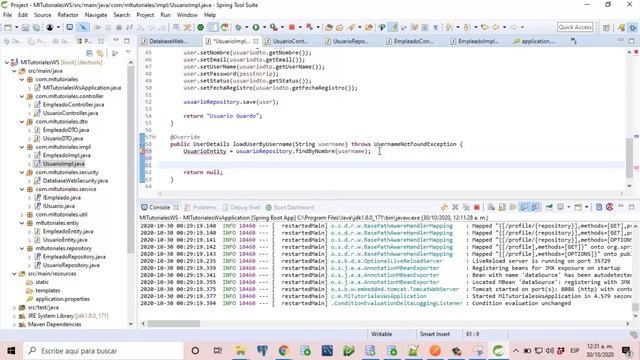The image size is (640, 360).
Task: Click the Save toolbar icon
Action: (x=25, y=27)
